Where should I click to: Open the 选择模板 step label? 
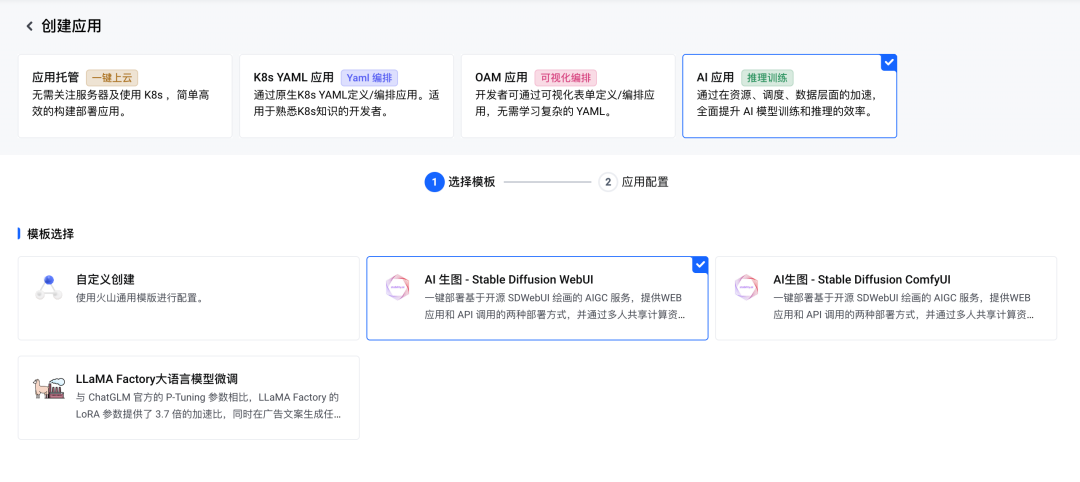[x=471, y=182]
